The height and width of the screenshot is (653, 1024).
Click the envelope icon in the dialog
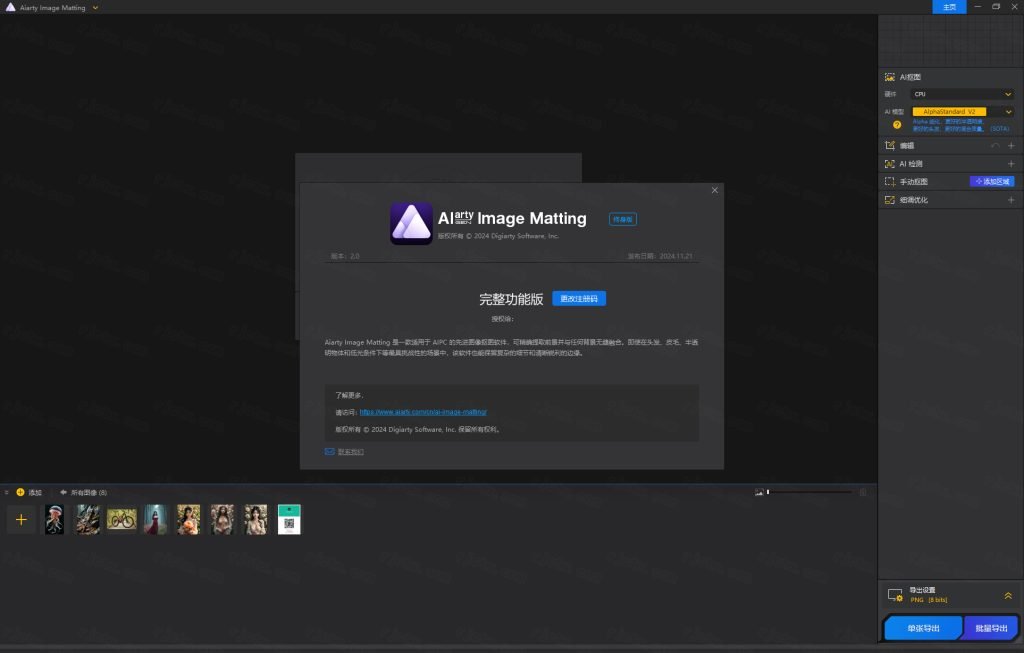point(330,452)
